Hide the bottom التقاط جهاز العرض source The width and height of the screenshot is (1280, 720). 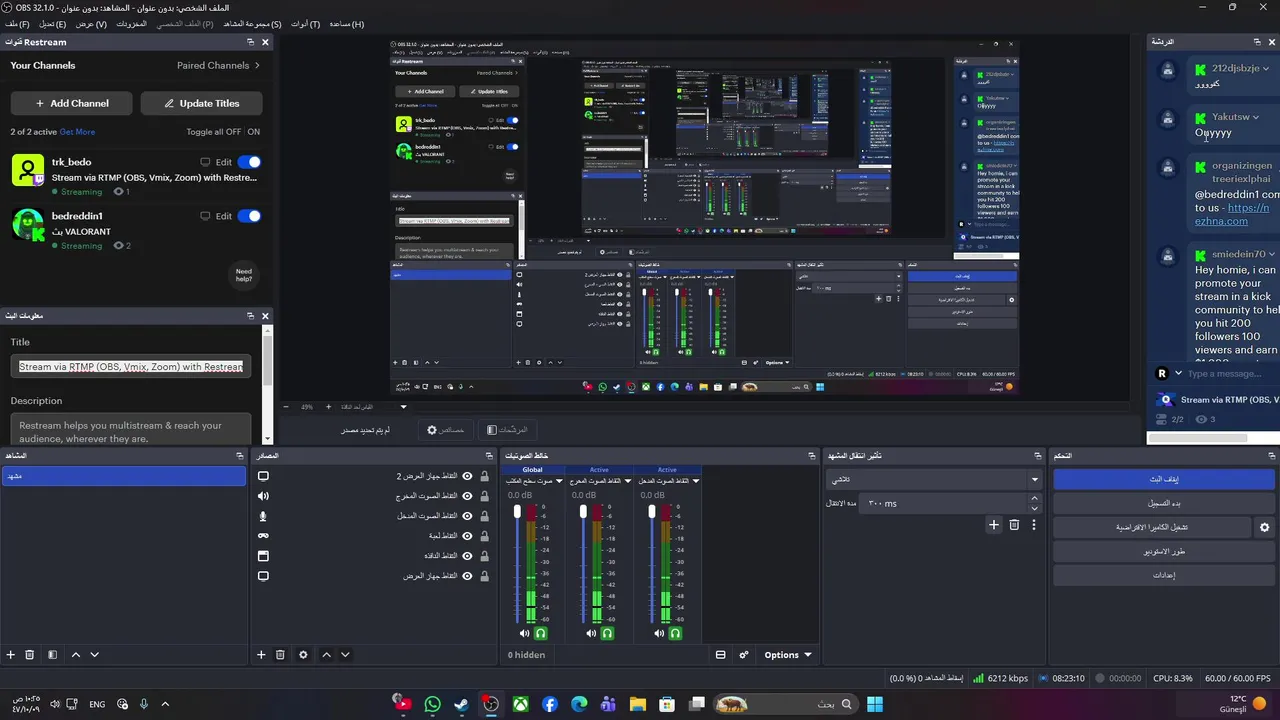tap(467, 575)
